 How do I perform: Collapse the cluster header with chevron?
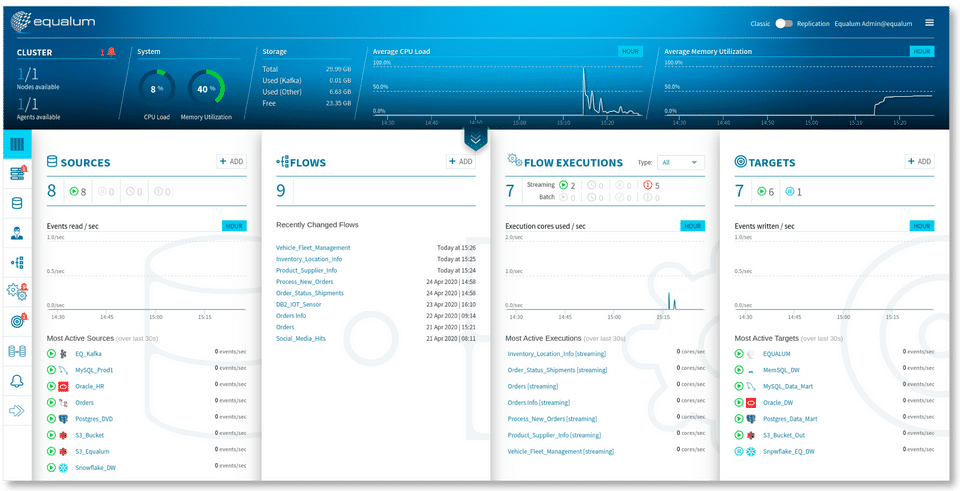(x=476, y=140)
